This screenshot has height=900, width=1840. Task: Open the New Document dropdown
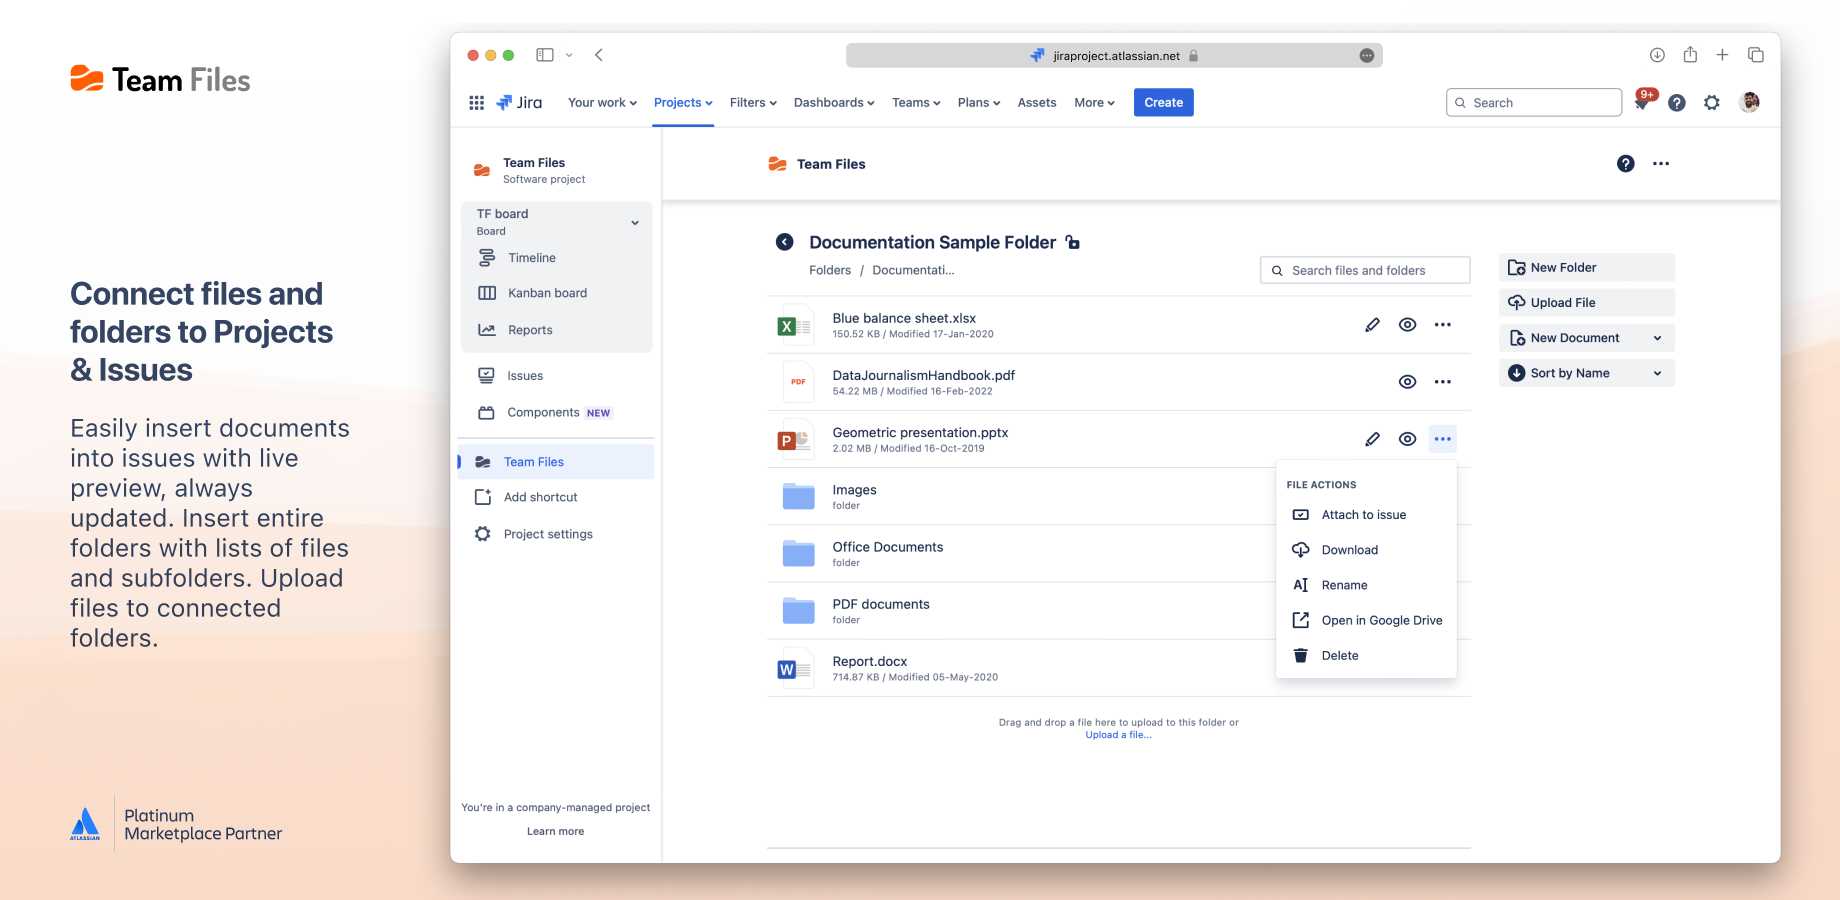(1586, 338)
